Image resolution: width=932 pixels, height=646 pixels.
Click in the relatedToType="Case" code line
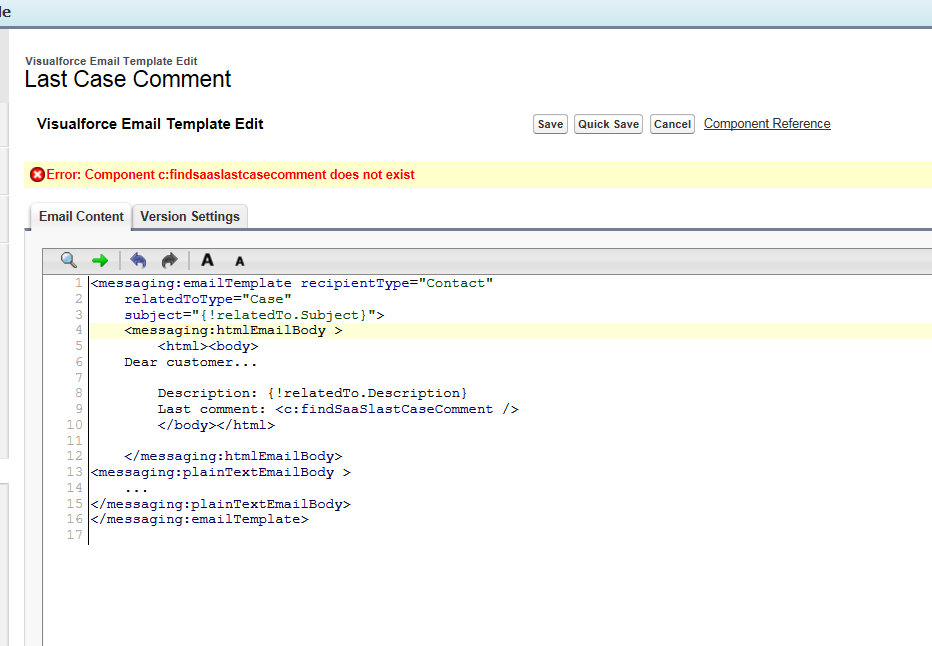[207, 299]
